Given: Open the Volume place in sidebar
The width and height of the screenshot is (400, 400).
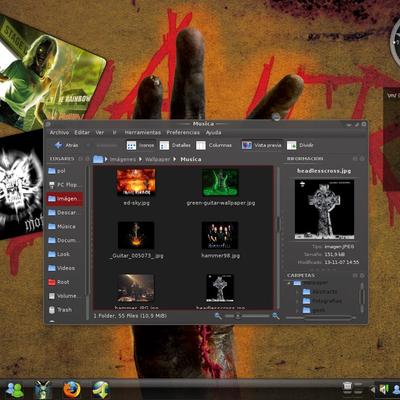Looking at the screenshot, I should tap(65, 296).
